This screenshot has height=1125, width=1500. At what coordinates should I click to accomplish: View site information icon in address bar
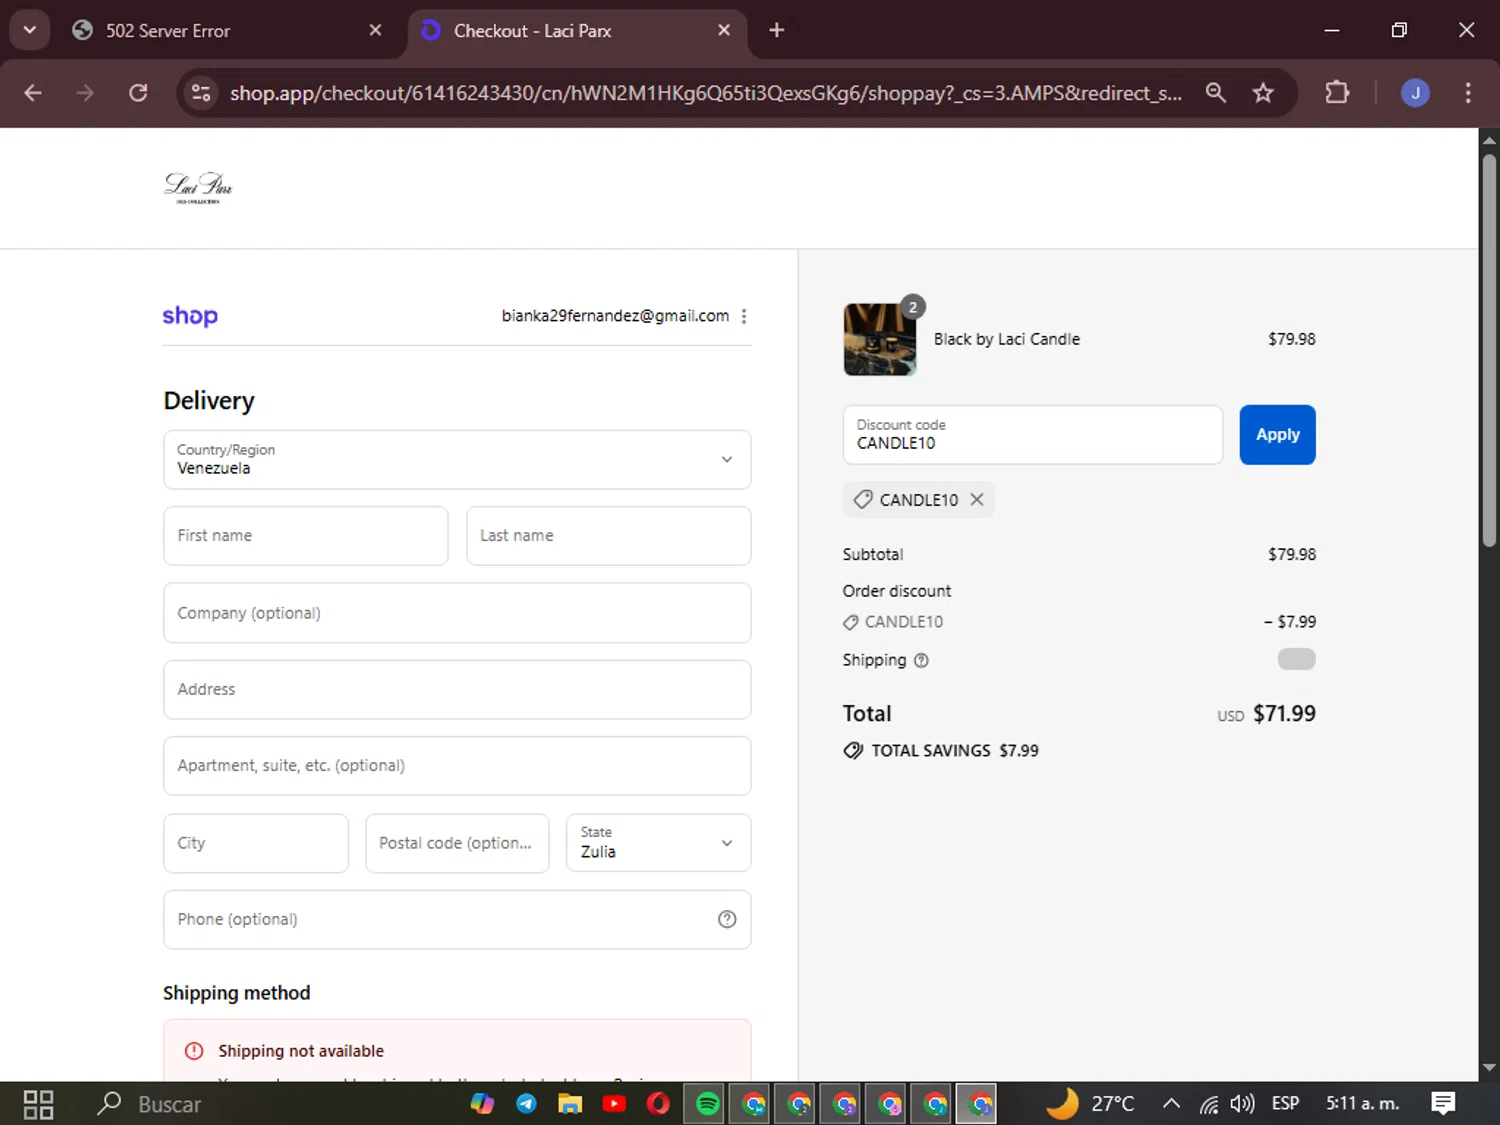click(x=201, y=93)
